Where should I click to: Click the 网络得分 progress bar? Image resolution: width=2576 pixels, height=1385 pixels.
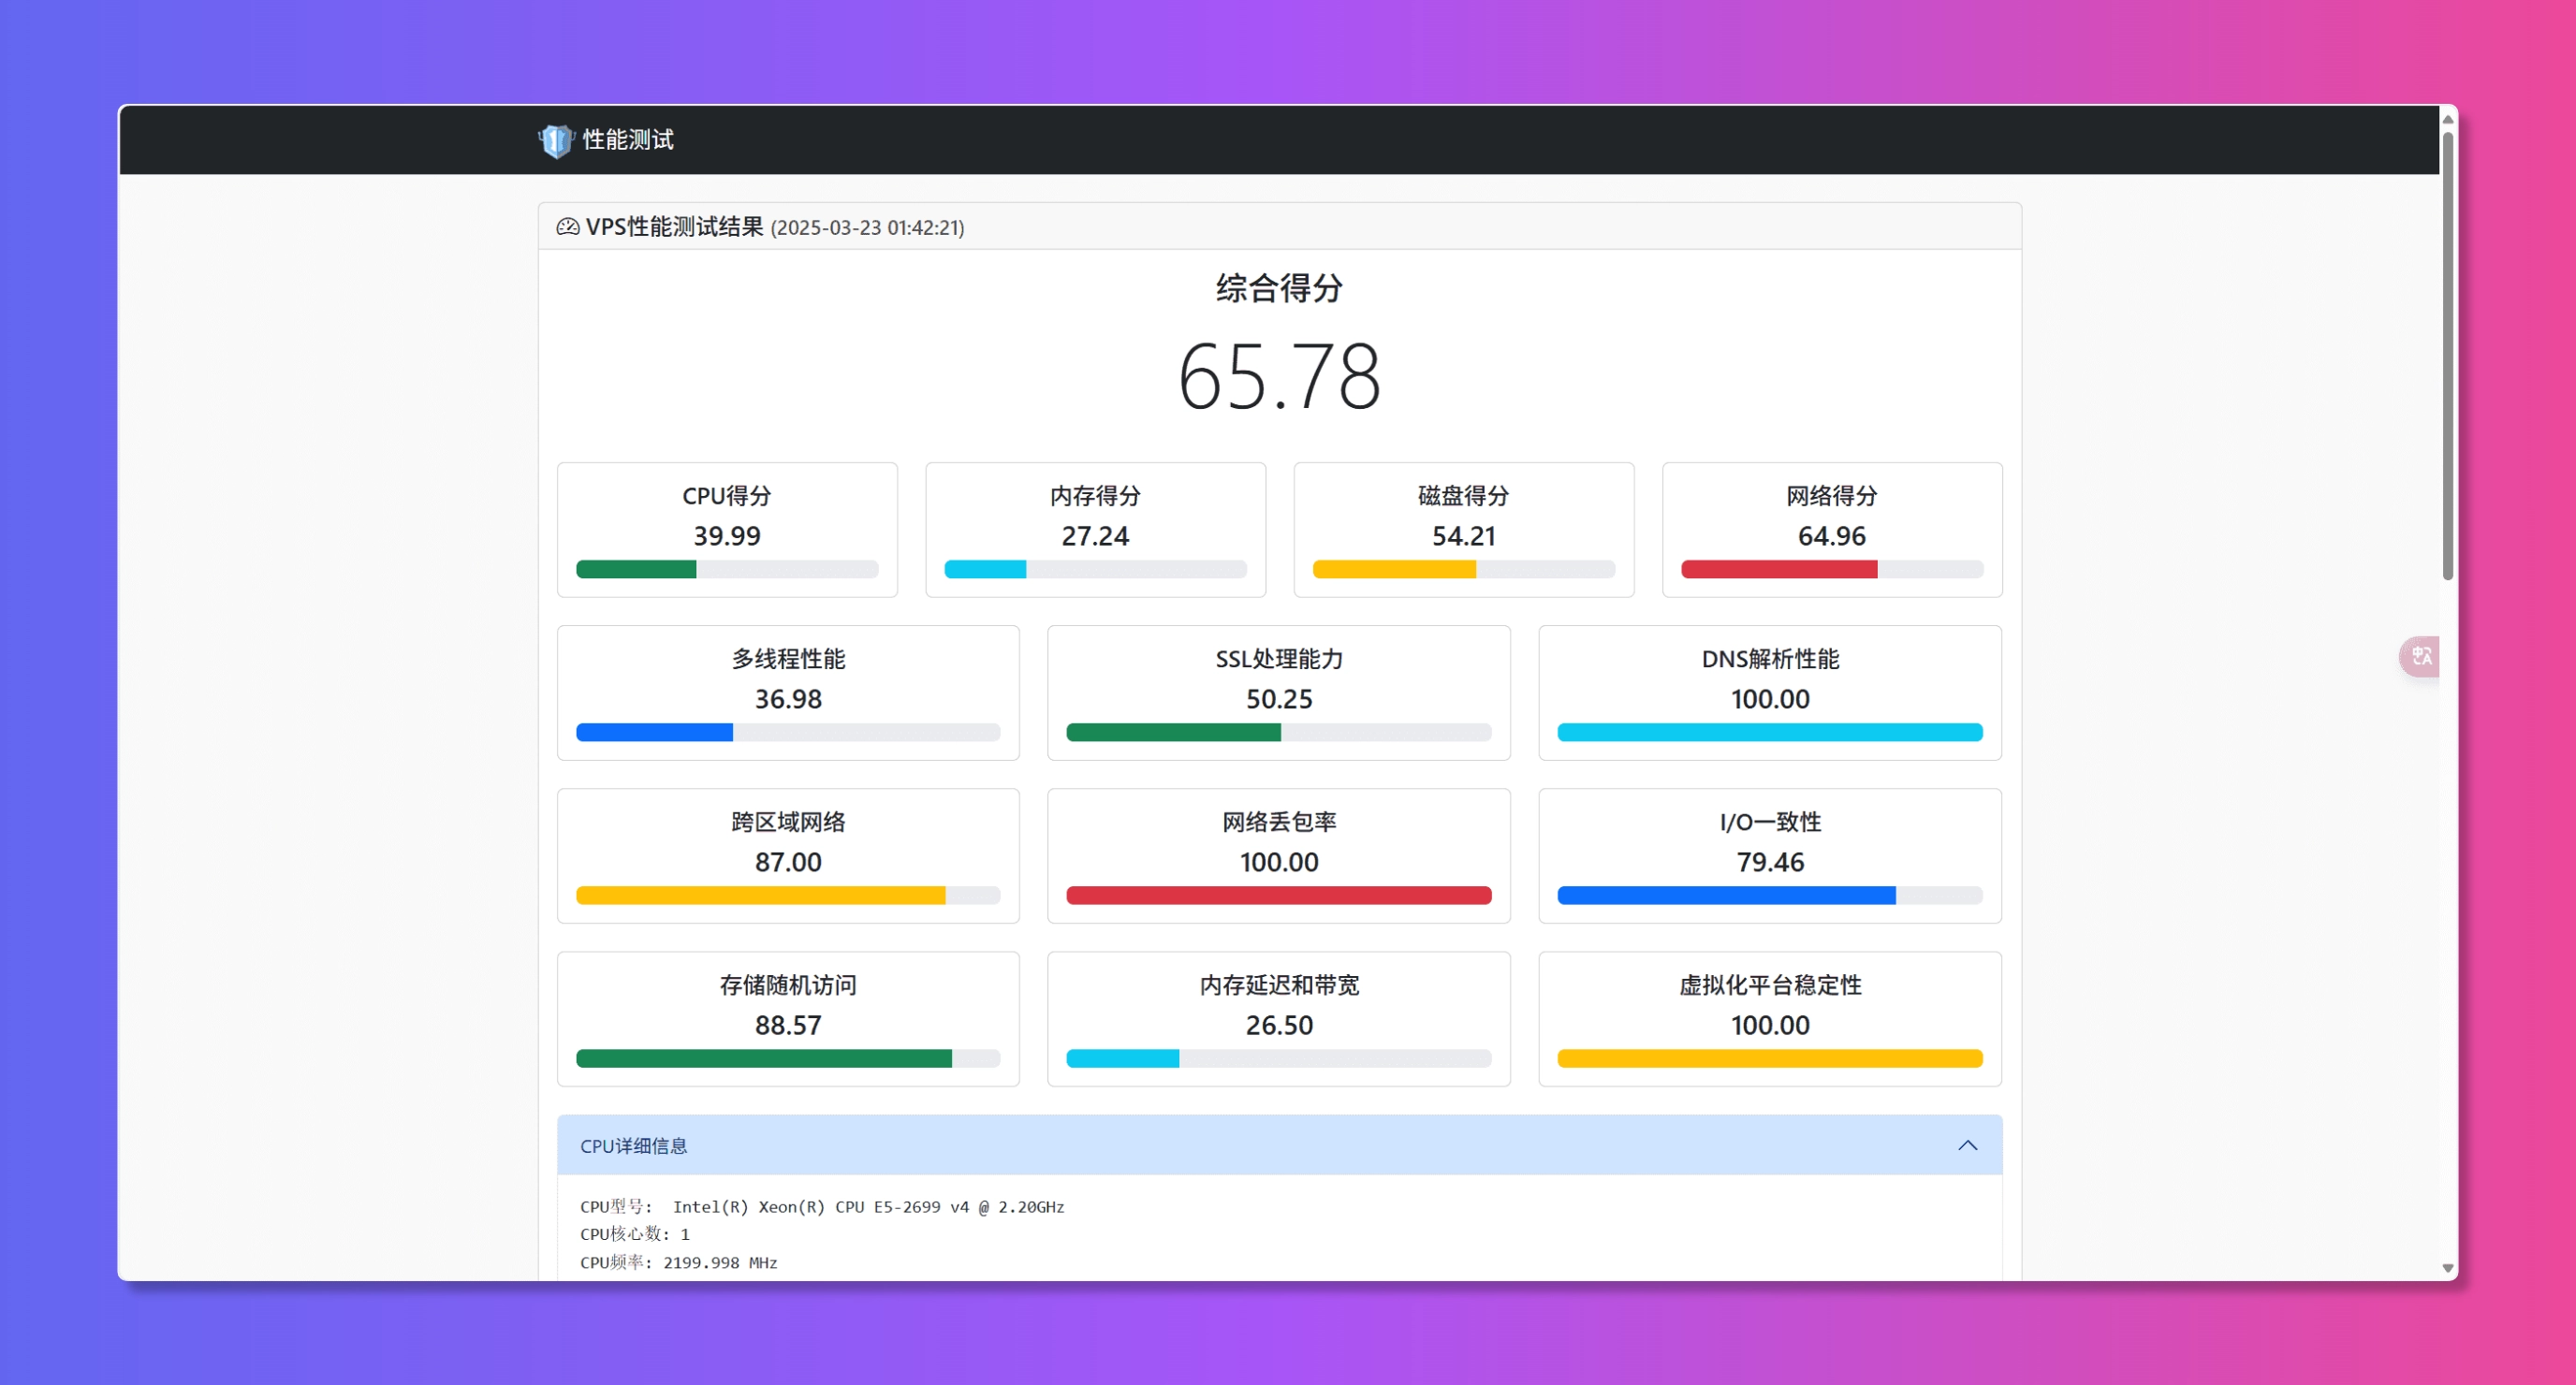pos(1831,569)
